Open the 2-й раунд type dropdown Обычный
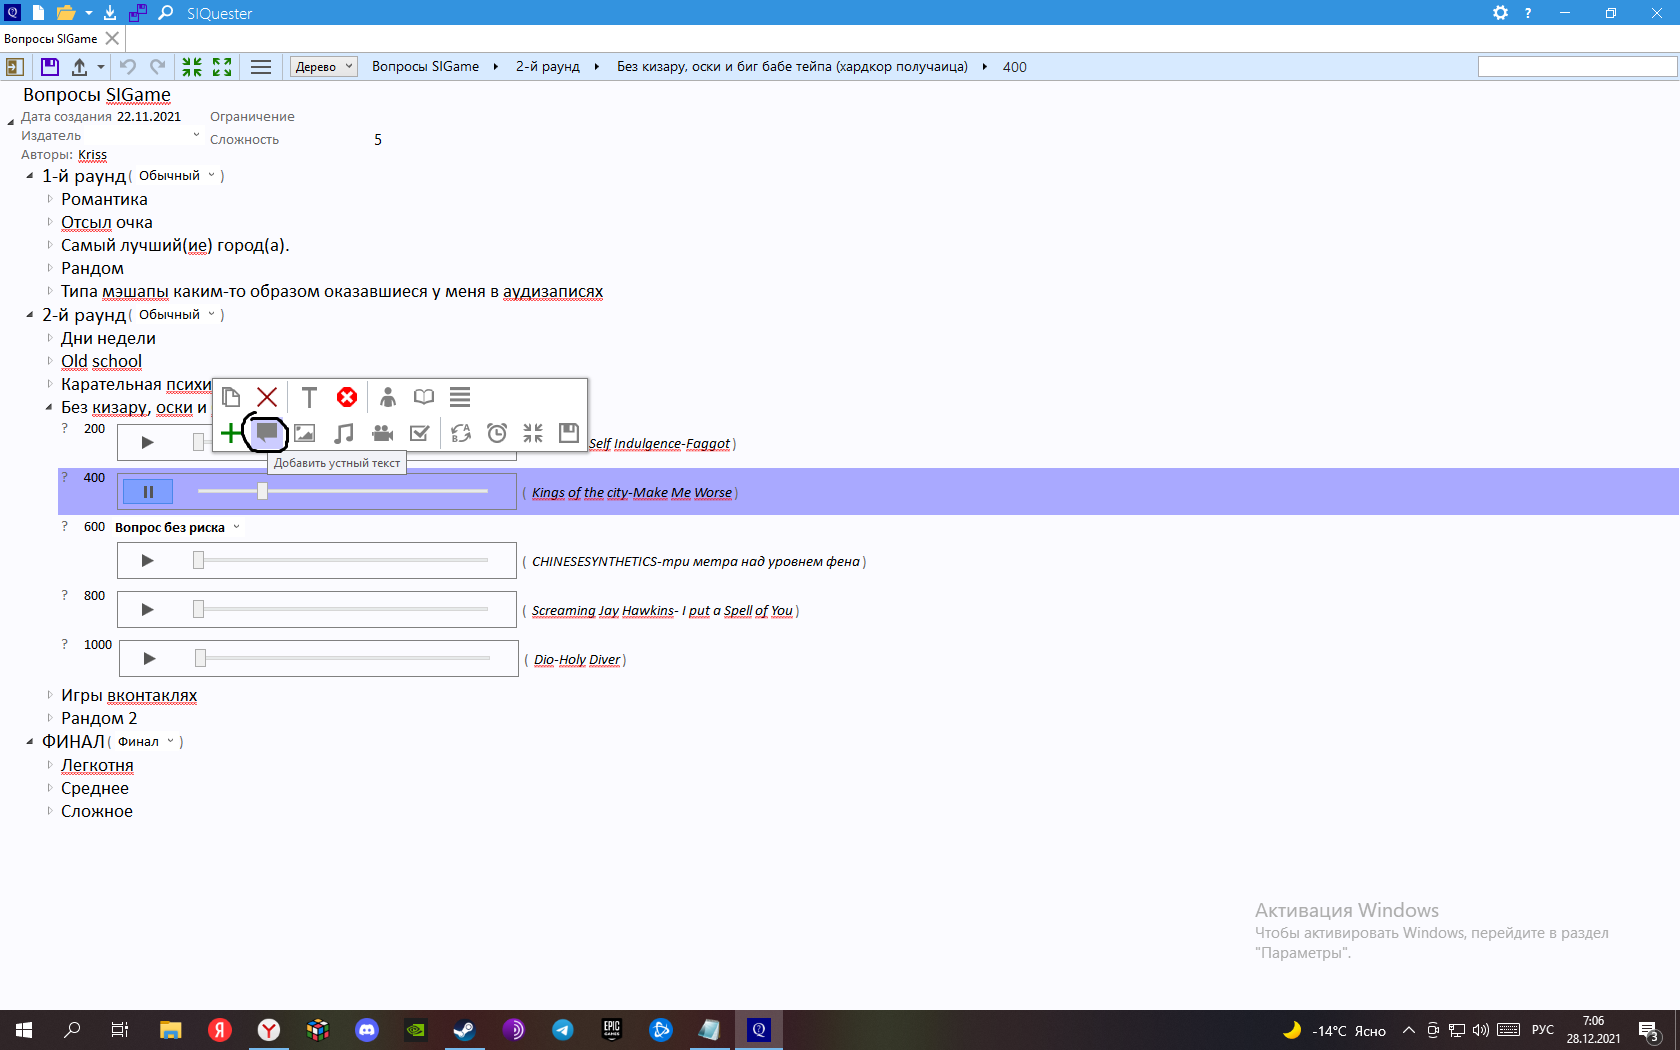 176,315
